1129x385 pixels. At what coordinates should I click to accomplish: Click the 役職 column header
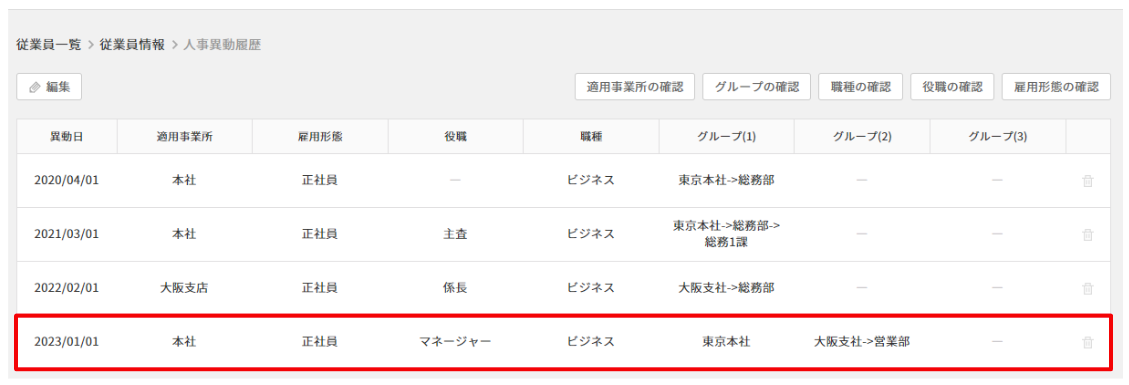455,137
